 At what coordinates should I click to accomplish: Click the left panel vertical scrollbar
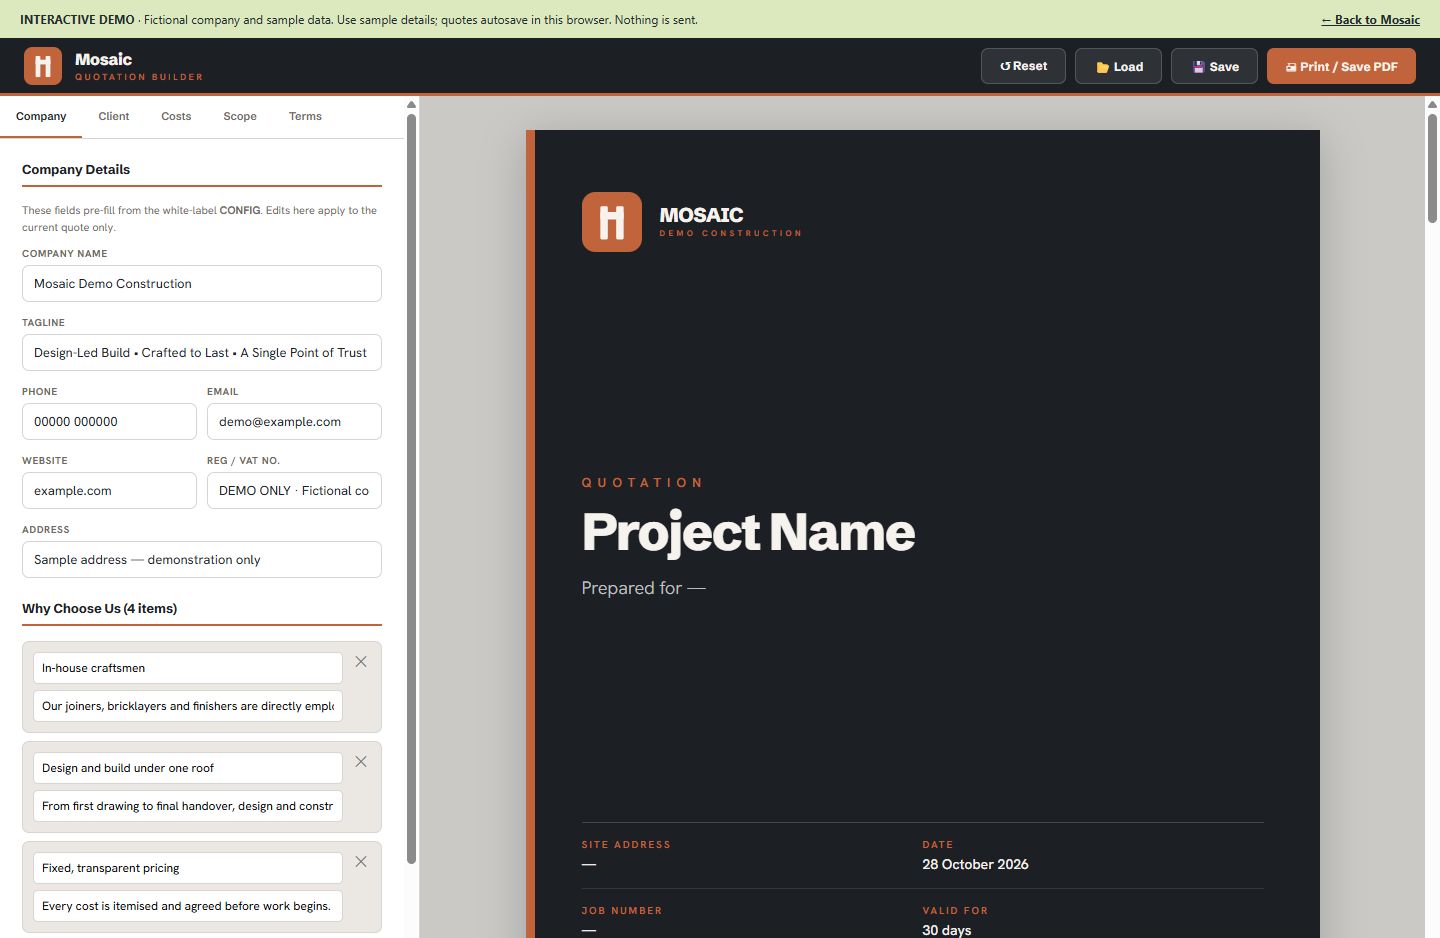(411, 488)
